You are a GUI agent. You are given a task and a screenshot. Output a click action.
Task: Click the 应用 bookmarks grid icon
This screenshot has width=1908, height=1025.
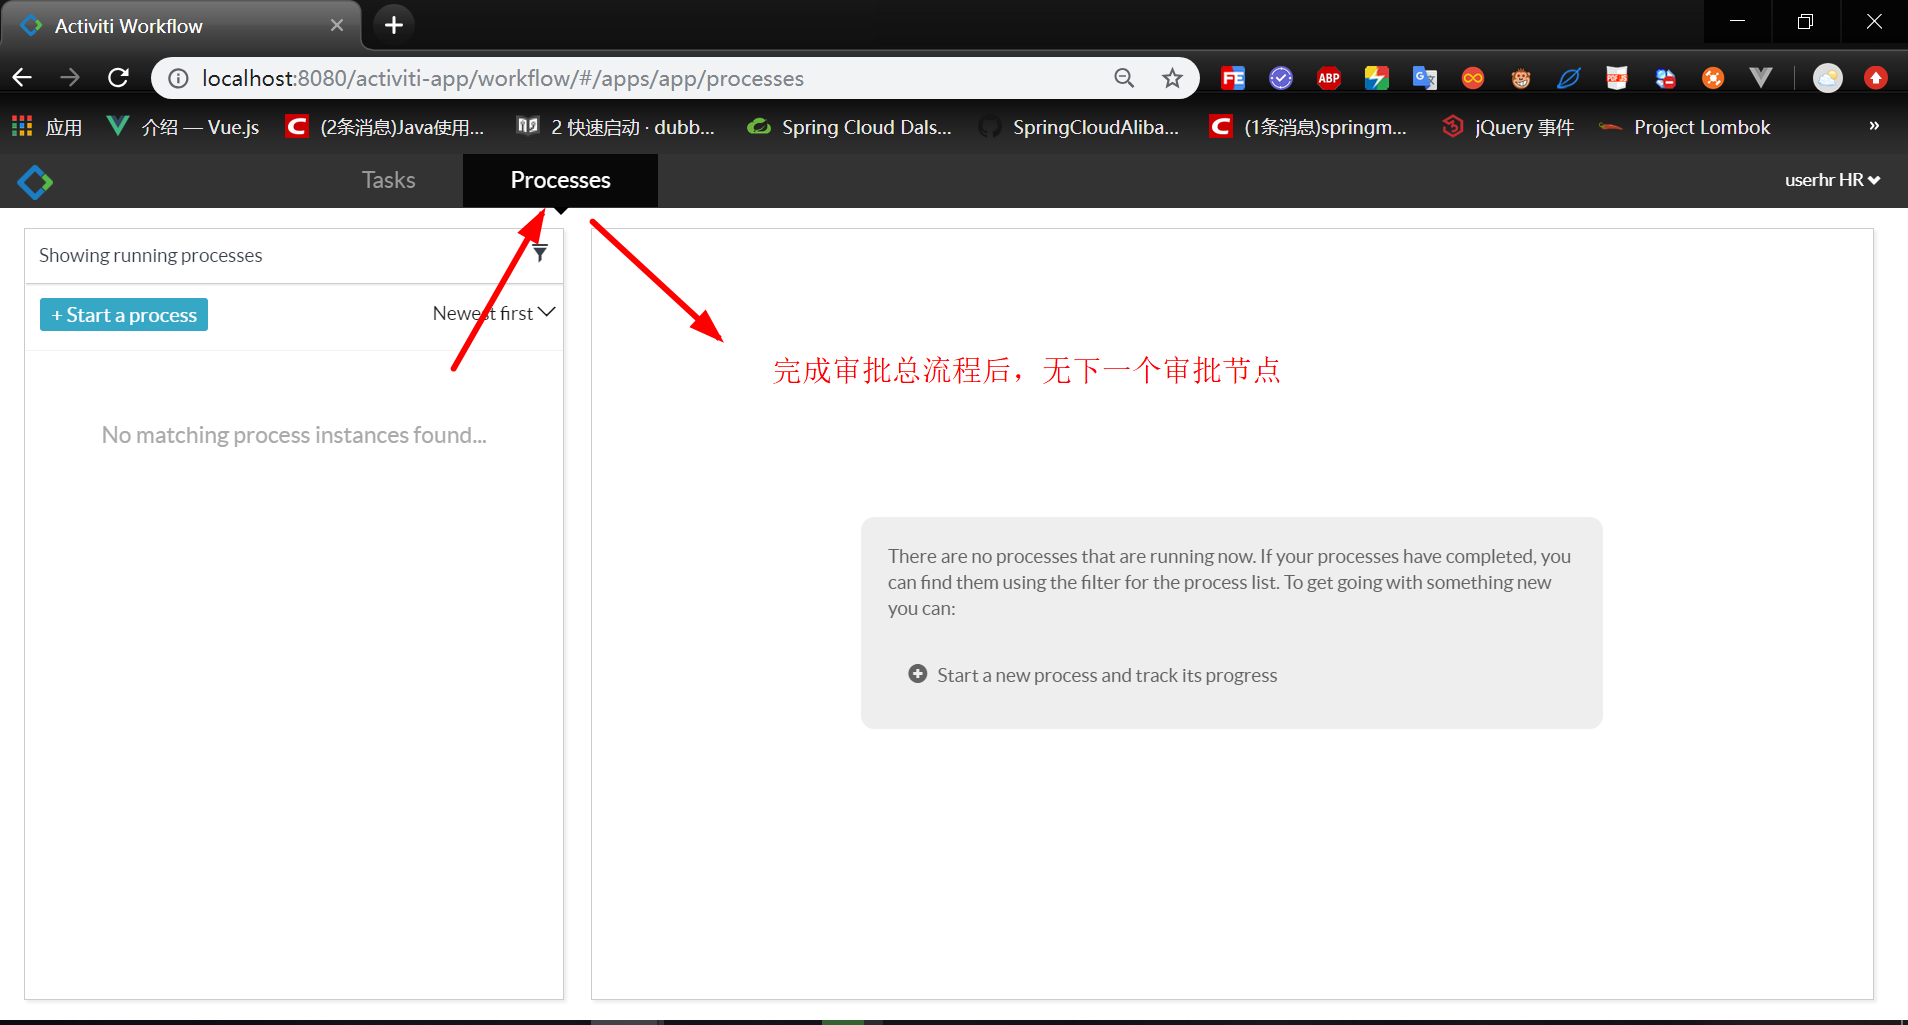tap(21, 126)
